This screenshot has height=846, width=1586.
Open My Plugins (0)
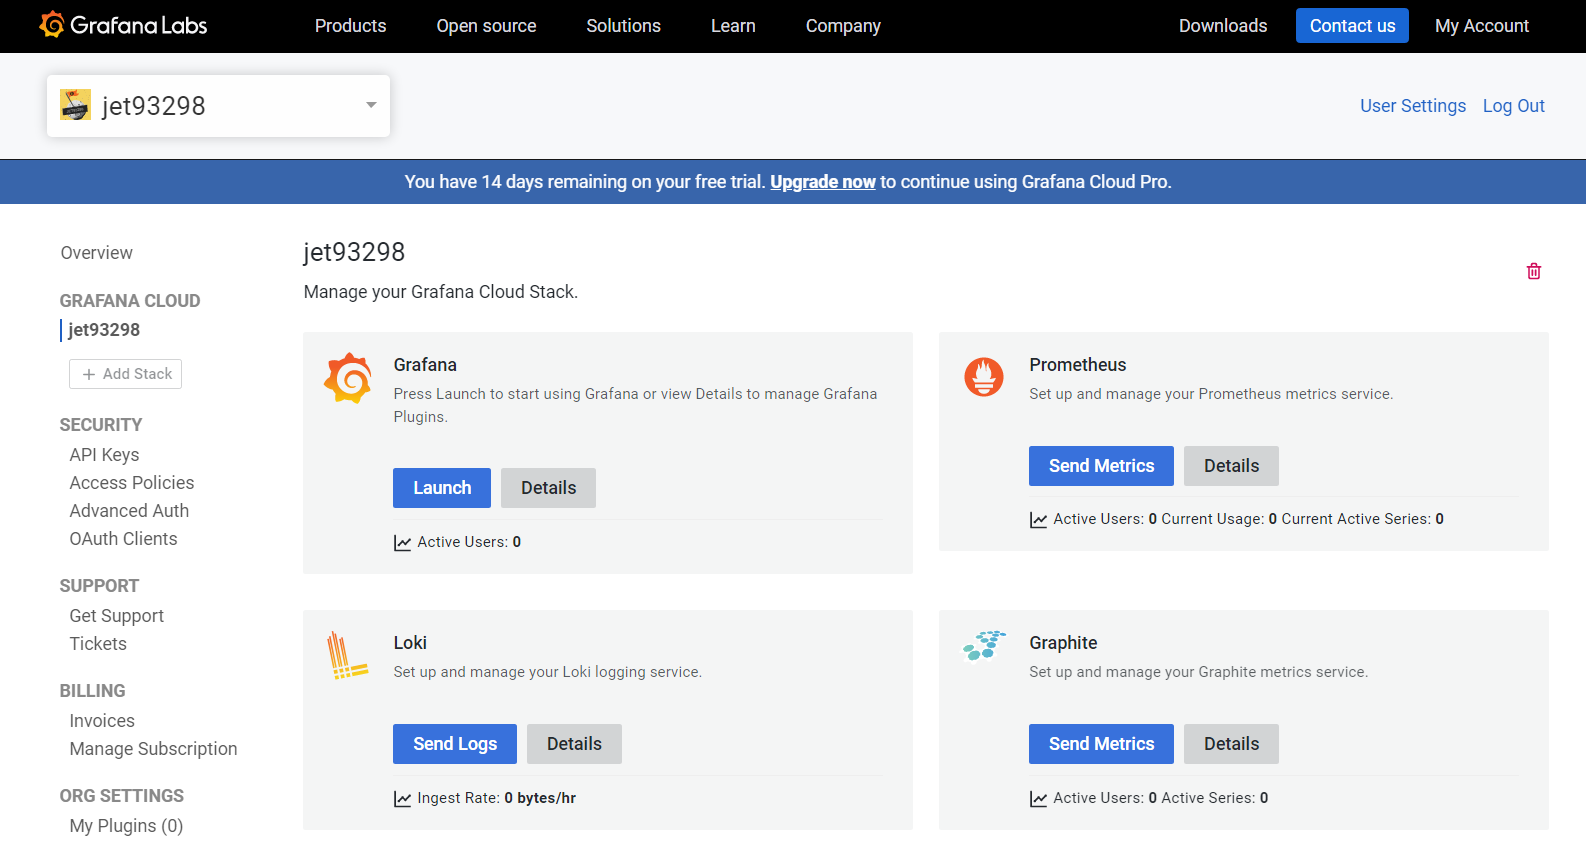tap(126, 826)
